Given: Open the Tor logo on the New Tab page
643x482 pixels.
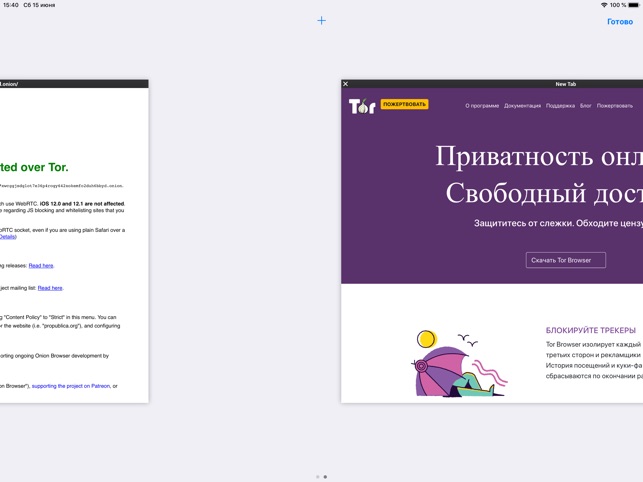Looking at the screenshot, I should (362, 106).
